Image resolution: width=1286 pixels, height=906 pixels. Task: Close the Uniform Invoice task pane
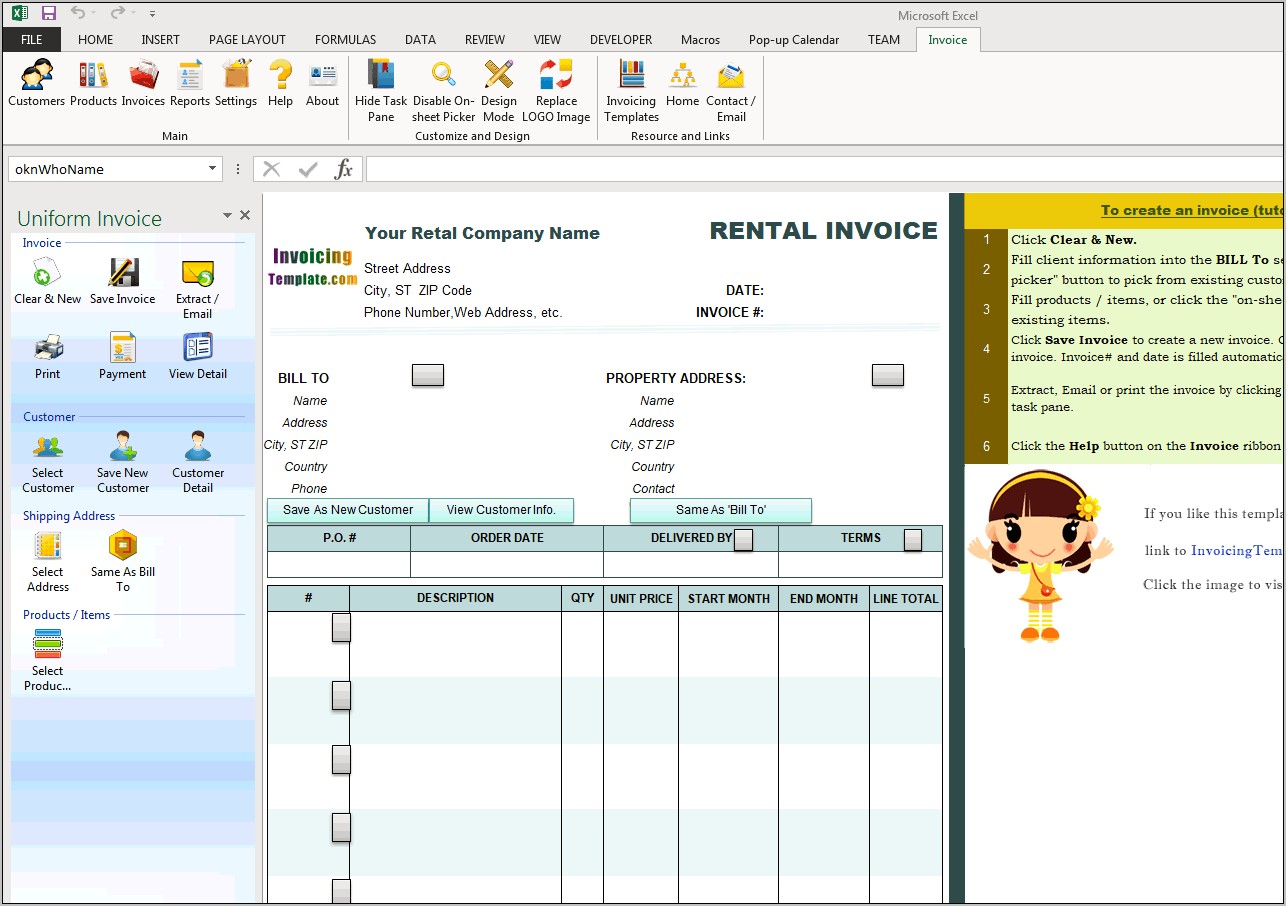245,215
